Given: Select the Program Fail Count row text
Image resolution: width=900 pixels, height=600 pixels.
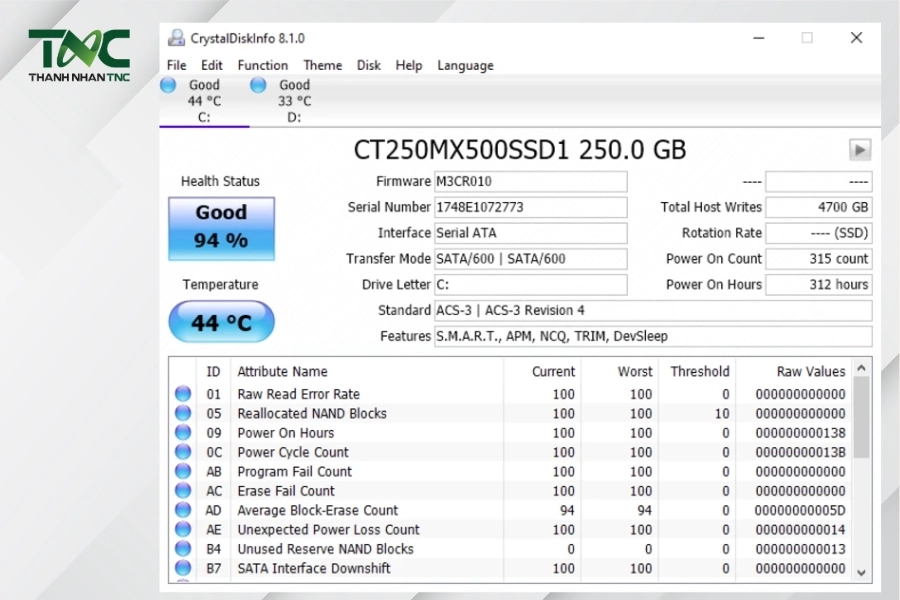Looking at the screenshot, I should pos(294,472).
